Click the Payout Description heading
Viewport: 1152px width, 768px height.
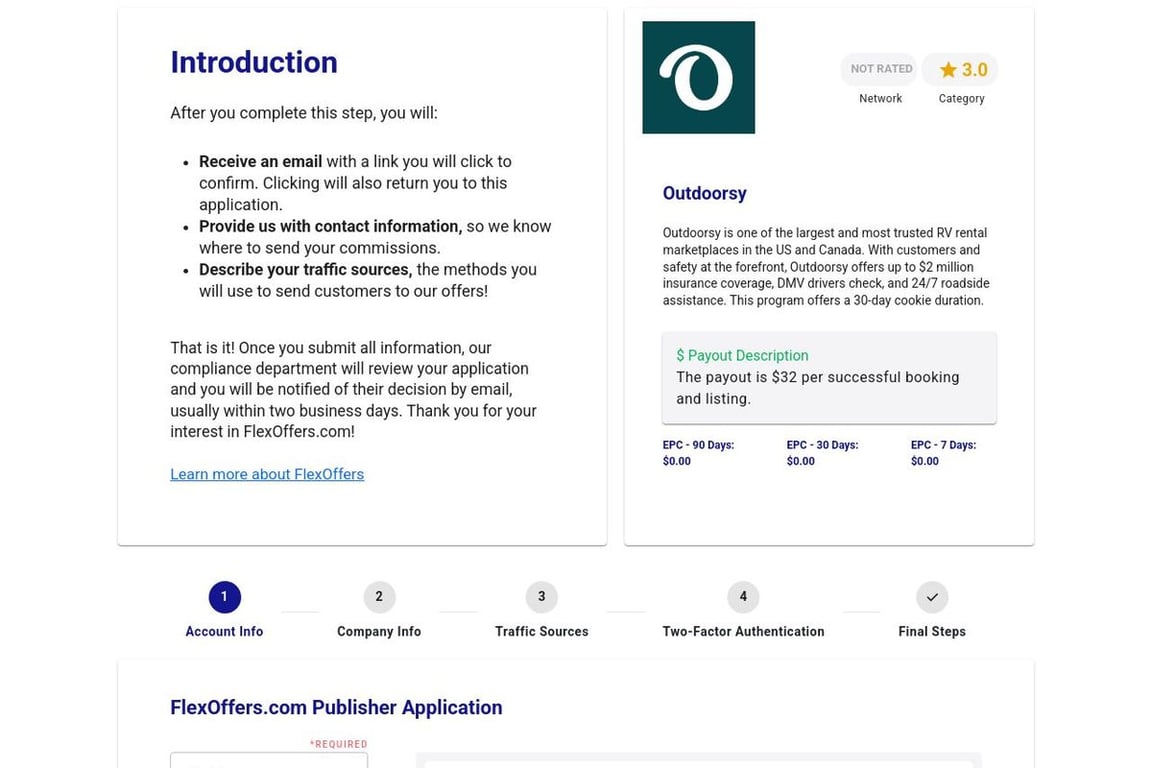742,356
